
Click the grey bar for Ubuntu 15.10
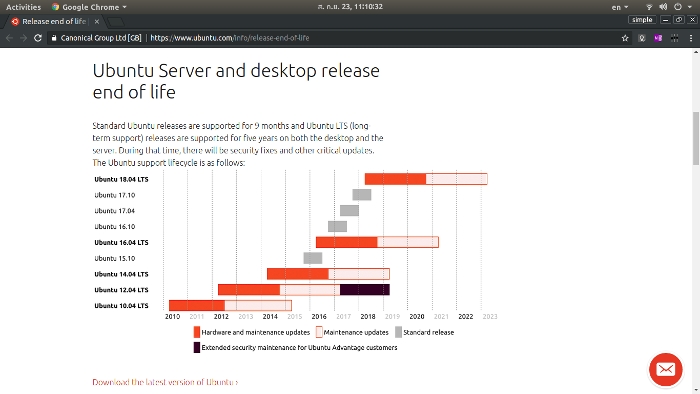pyautogui.click(x=312, y=258)
